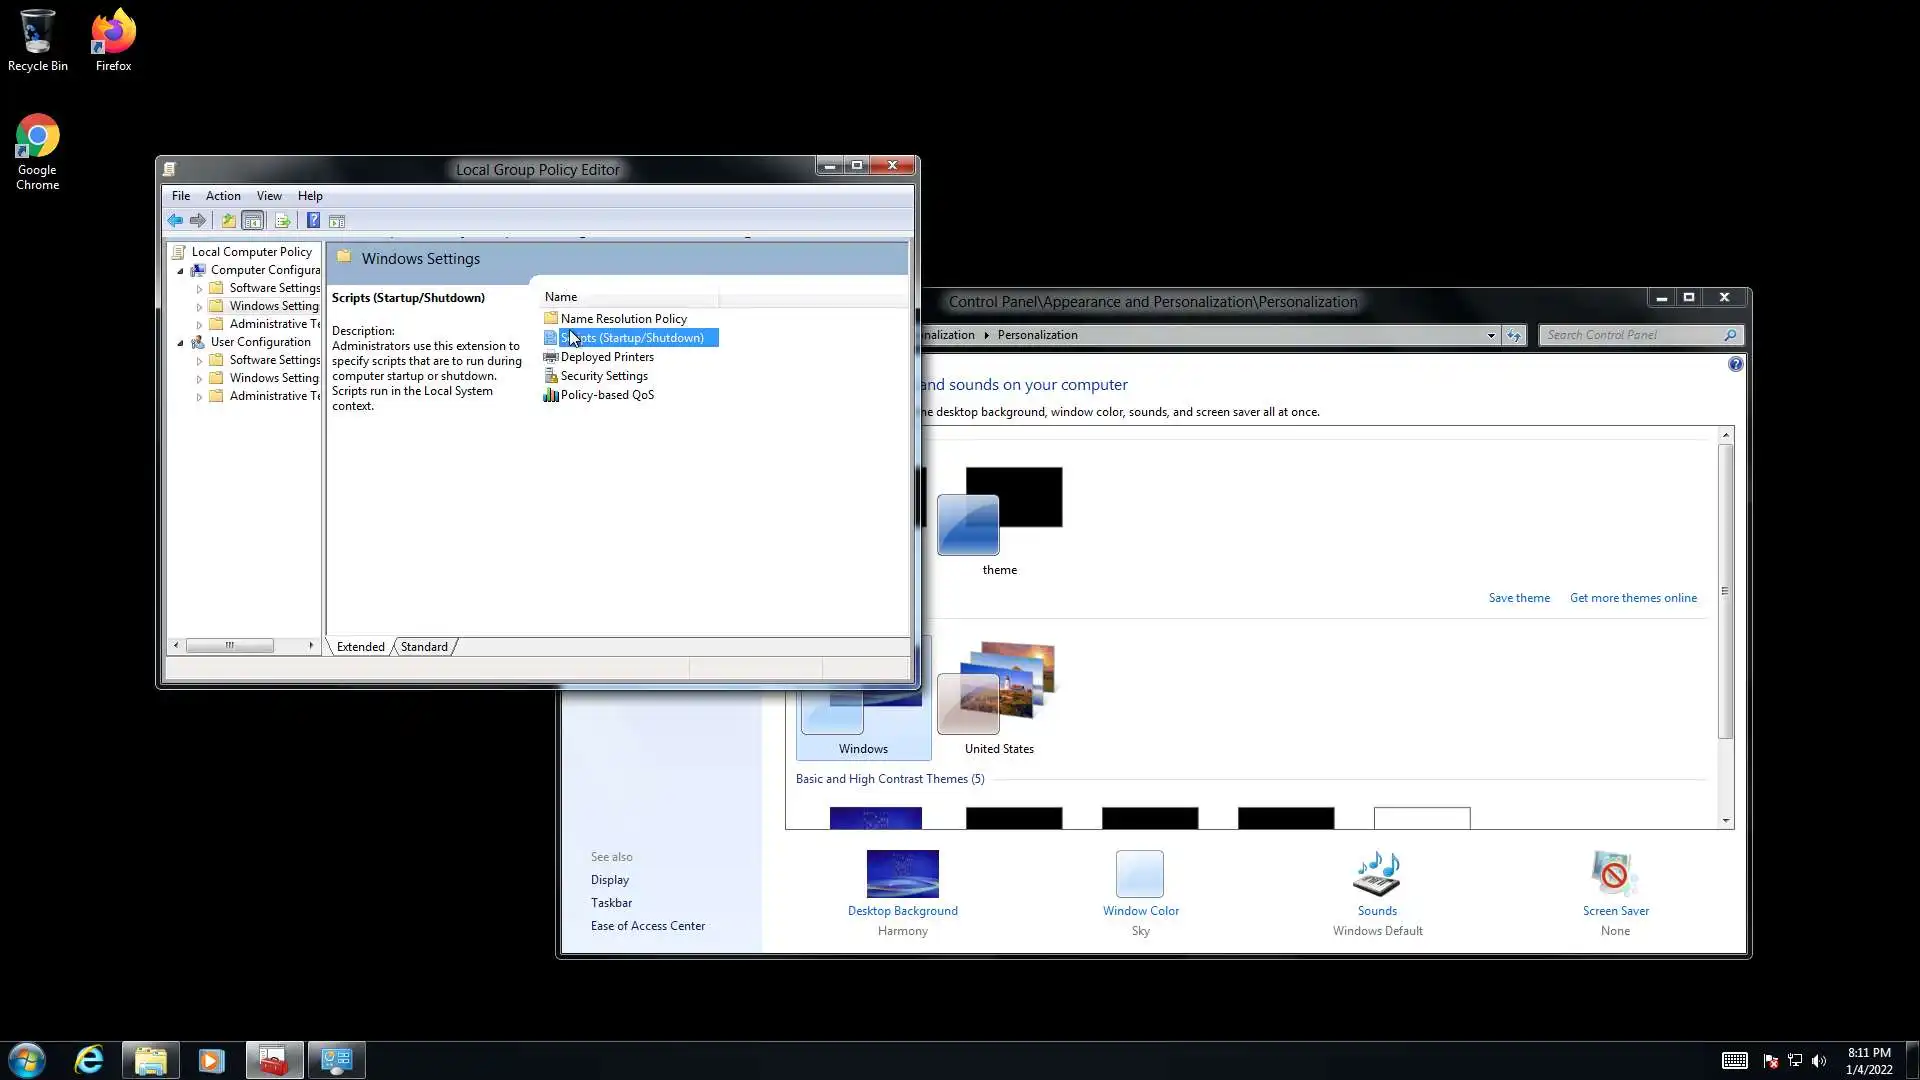1920x1080 pixels.
Task: Click the Back arrow in Policy Editor toolbar
Action: pos(175,221)
